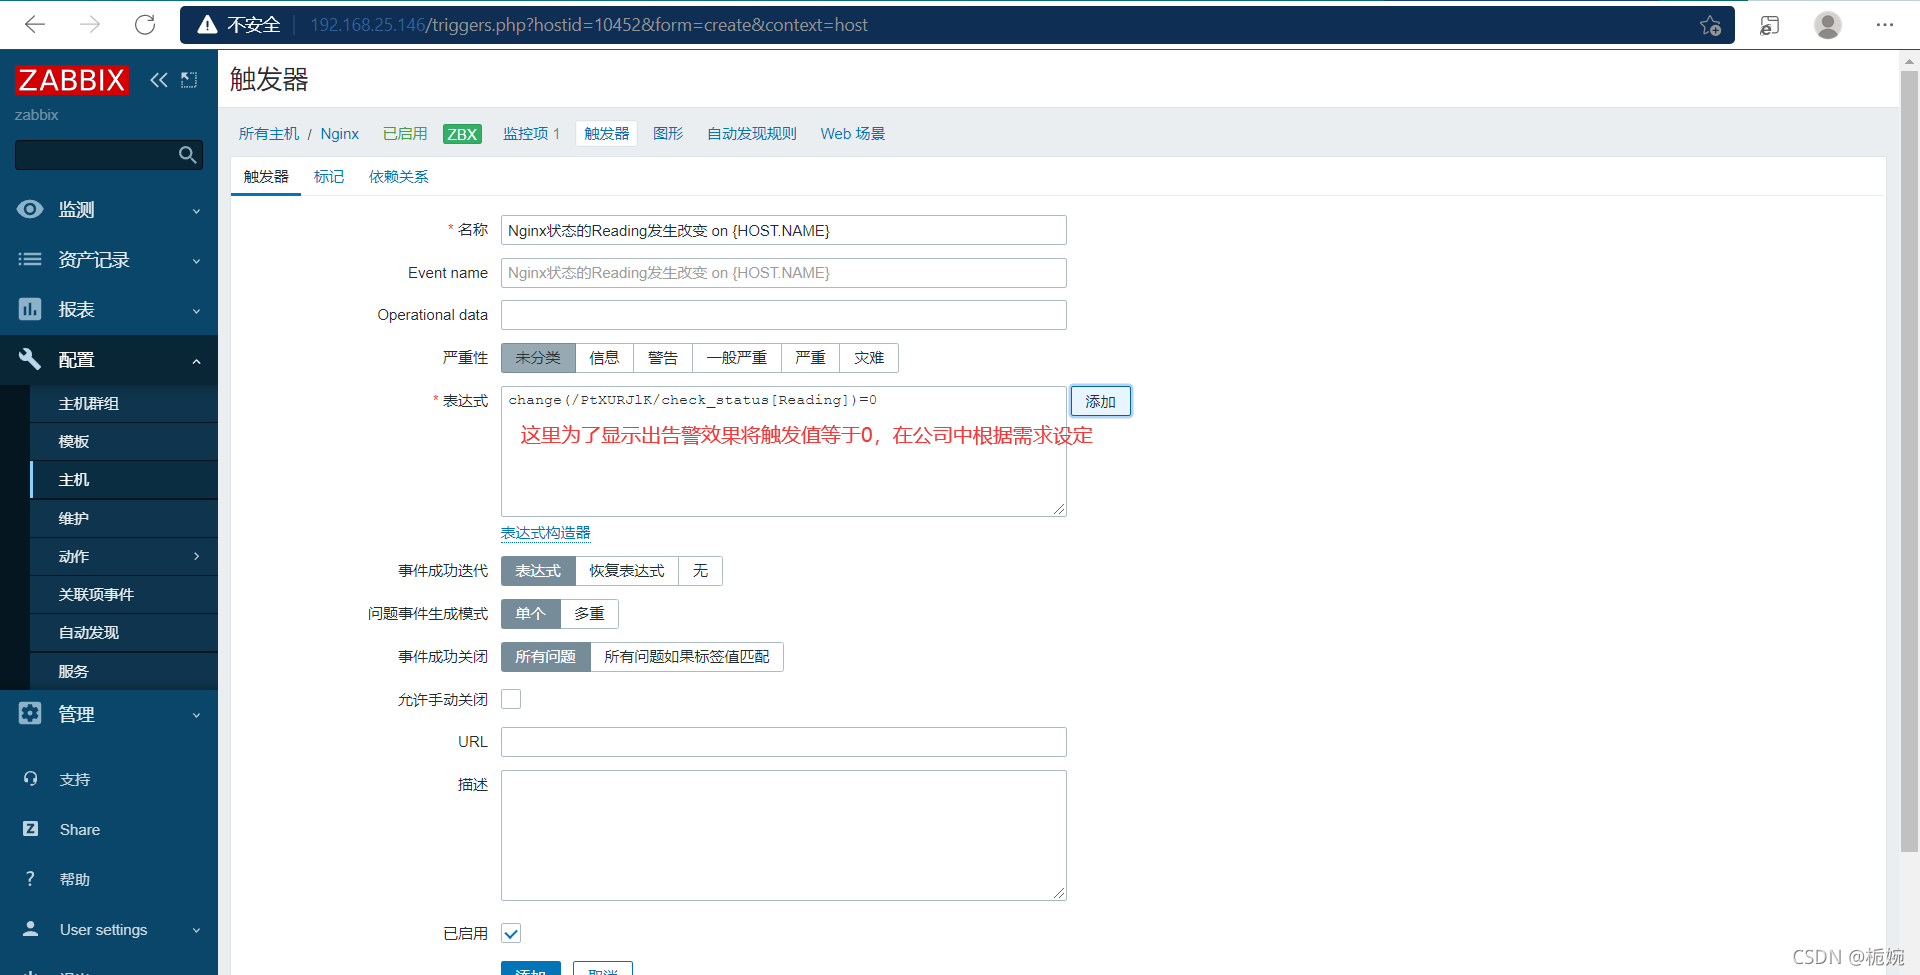
Task: Expand User settings menu chevron
Action: (196, 930)
